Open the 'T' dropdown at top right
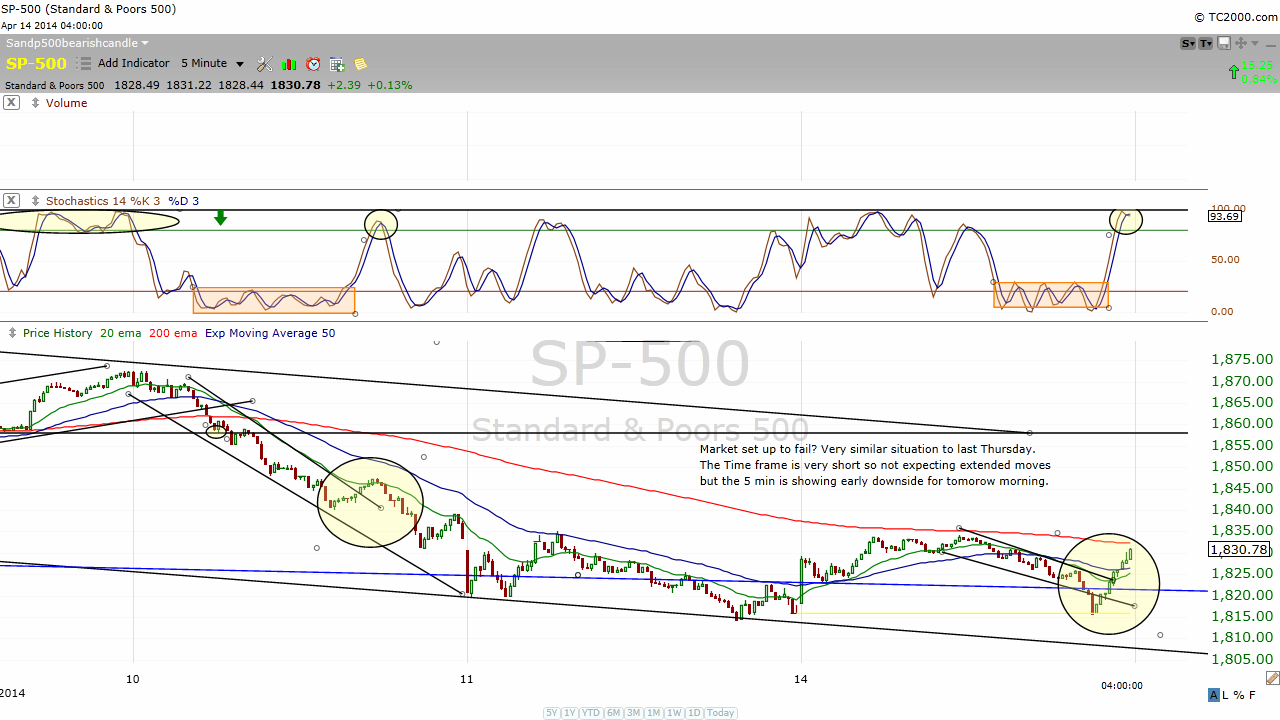1280x720 pixels. point(1206,43)
